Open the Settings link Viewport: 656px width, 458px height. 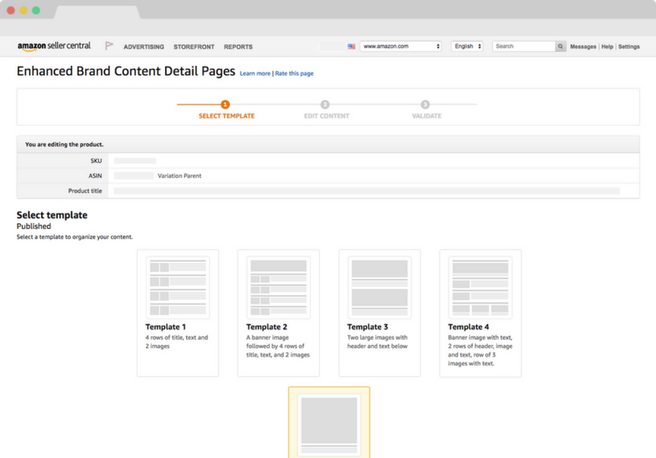click(629, 46)
